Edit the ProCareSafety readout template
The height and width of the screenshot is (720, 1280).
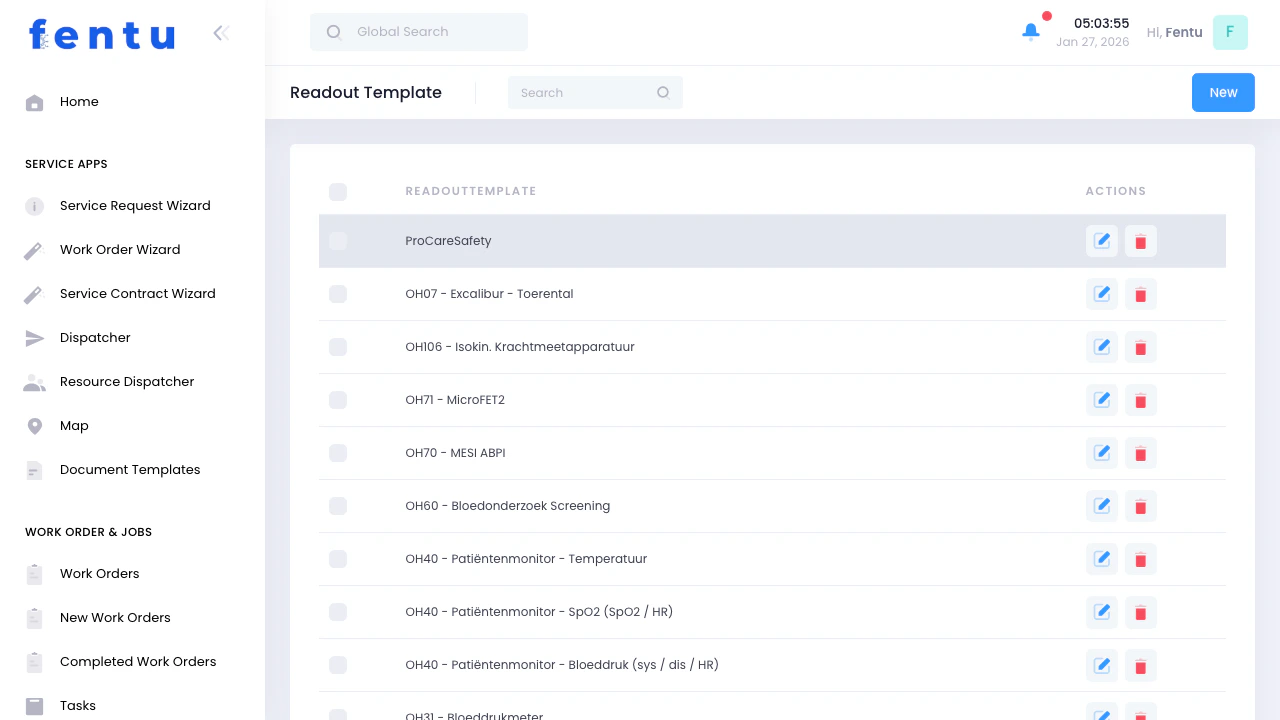(1101, 241)
